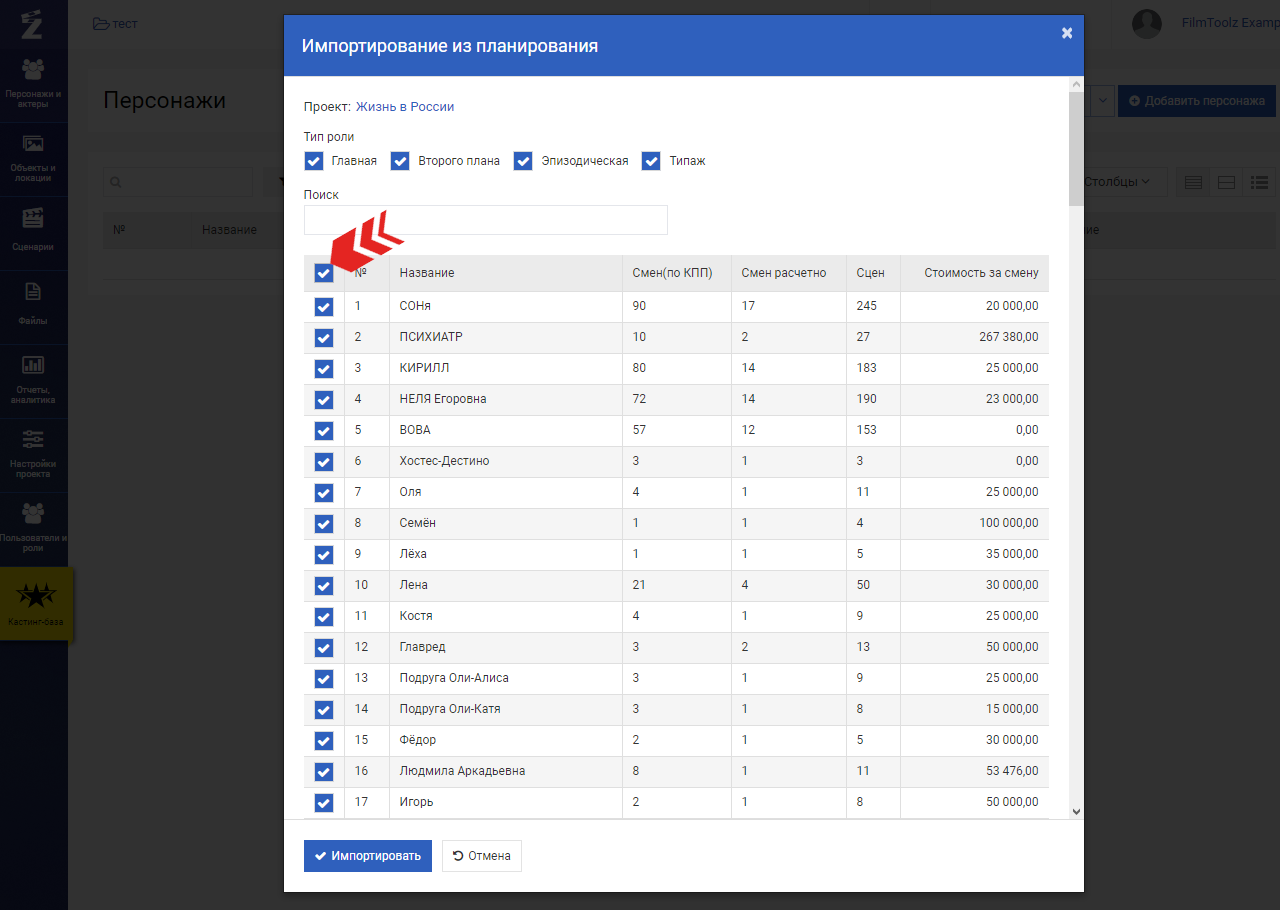Viewport: 1280px width, 910px height.
Task: Switch to table list view icon
Action: pyautogui.click(x=1193, y=182)
